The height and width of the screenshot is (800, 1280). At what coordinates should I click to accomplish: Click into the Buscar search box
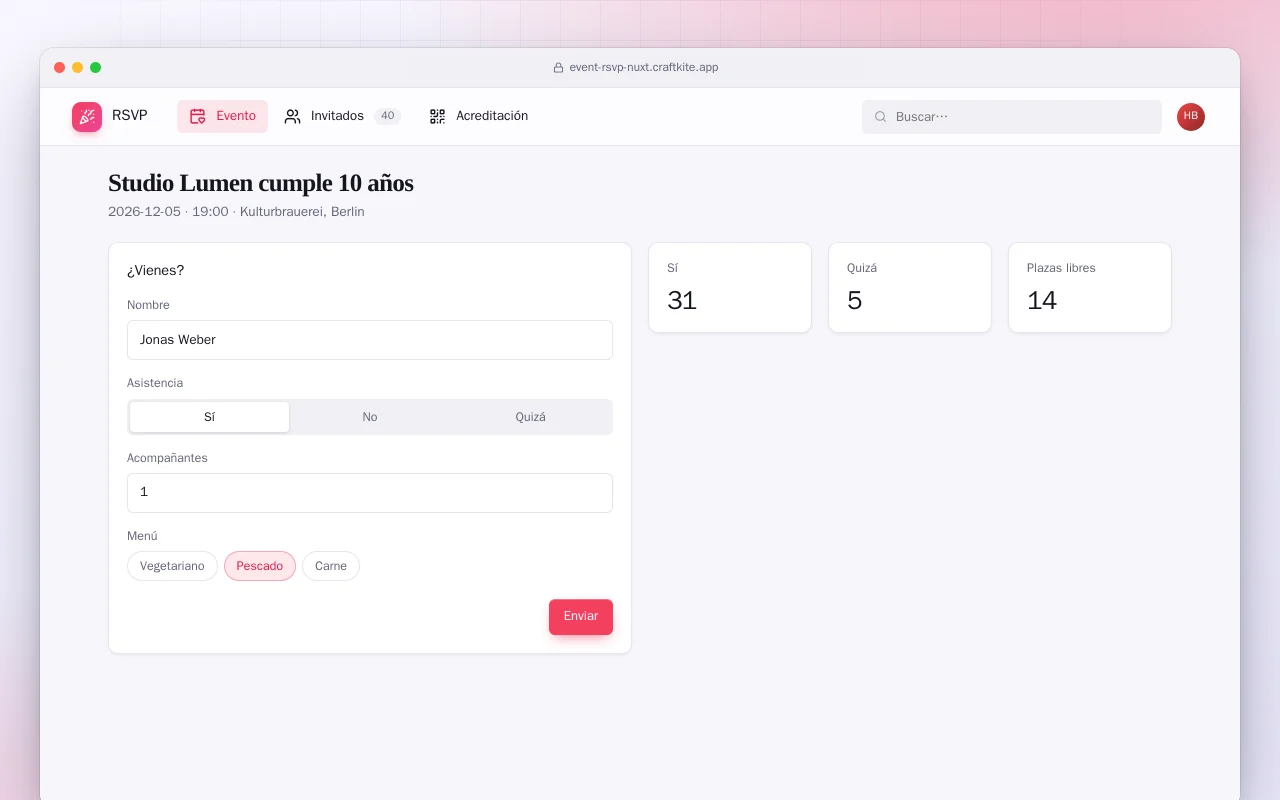(1012, 117)
